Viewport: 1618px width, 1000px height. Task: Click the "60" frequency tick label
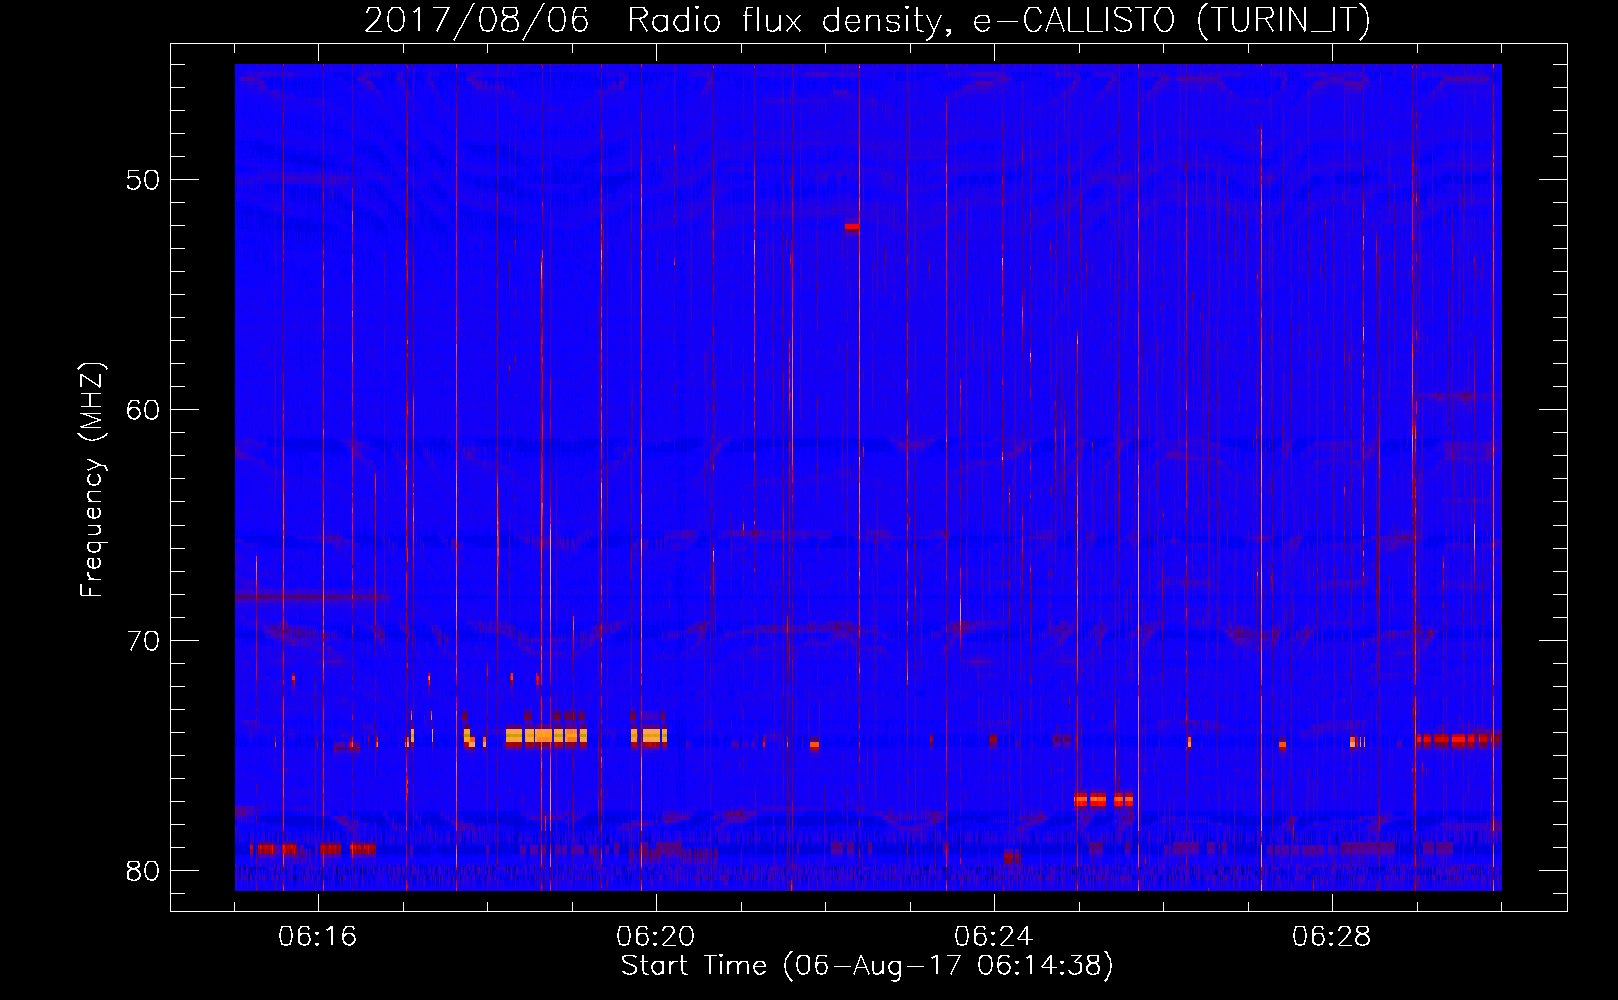tap(143, 410)
